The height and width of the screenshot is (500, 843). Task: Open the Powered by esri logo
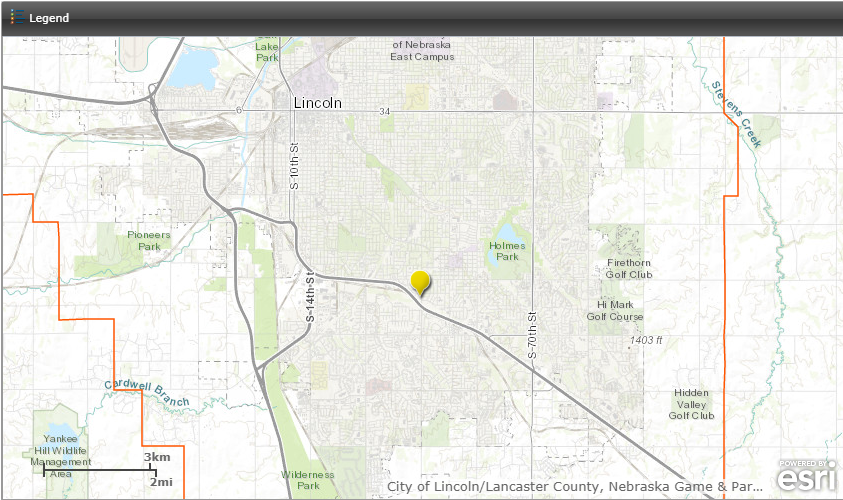807,477
